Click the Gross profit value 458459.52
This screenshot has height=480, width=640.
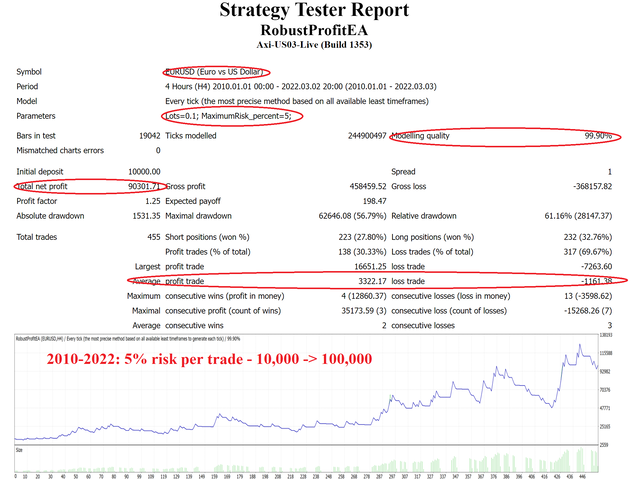(x=368, y=186)
